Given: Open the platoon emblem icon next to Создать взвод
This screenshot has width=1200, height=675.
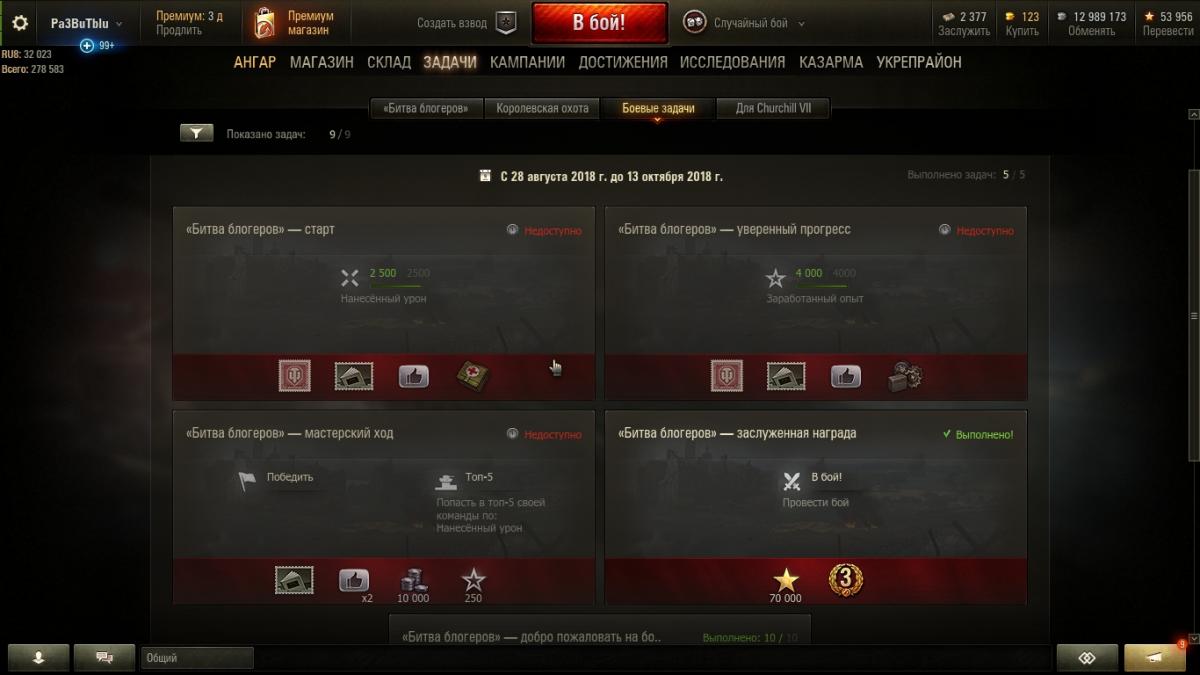Looking at the screenshot, I should tap(506, 23).
